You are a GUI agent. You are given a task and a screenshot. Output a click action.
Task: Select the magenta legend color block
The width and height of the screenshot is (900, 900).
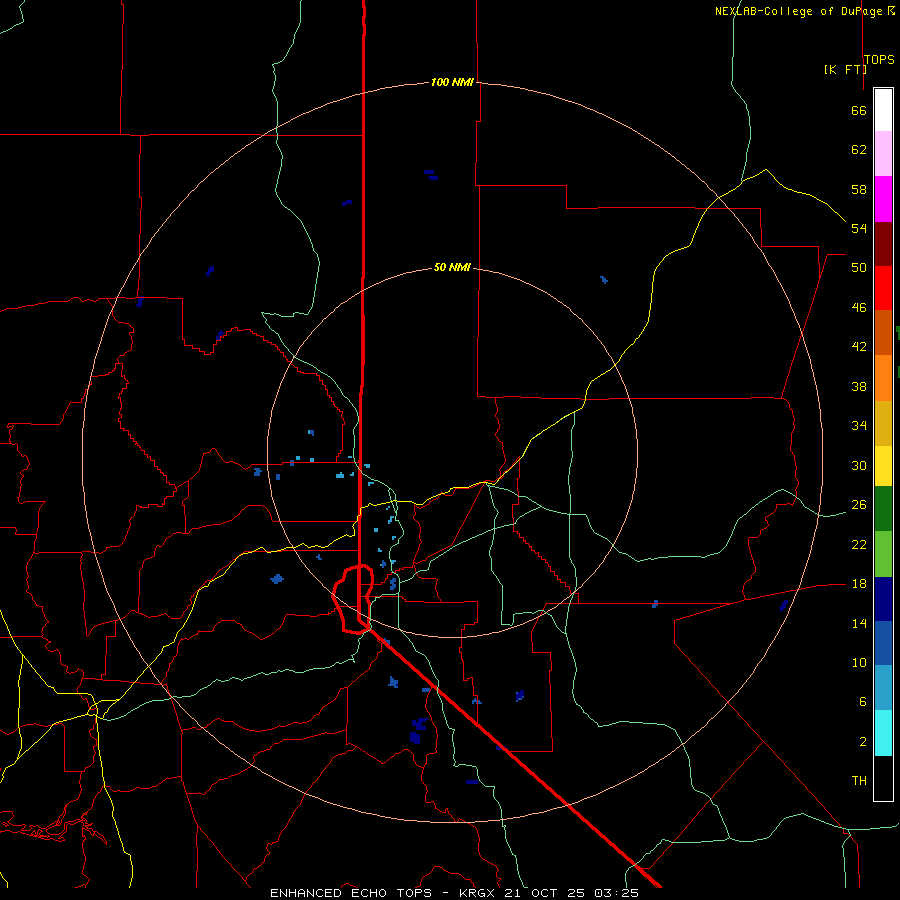(883, 199)
